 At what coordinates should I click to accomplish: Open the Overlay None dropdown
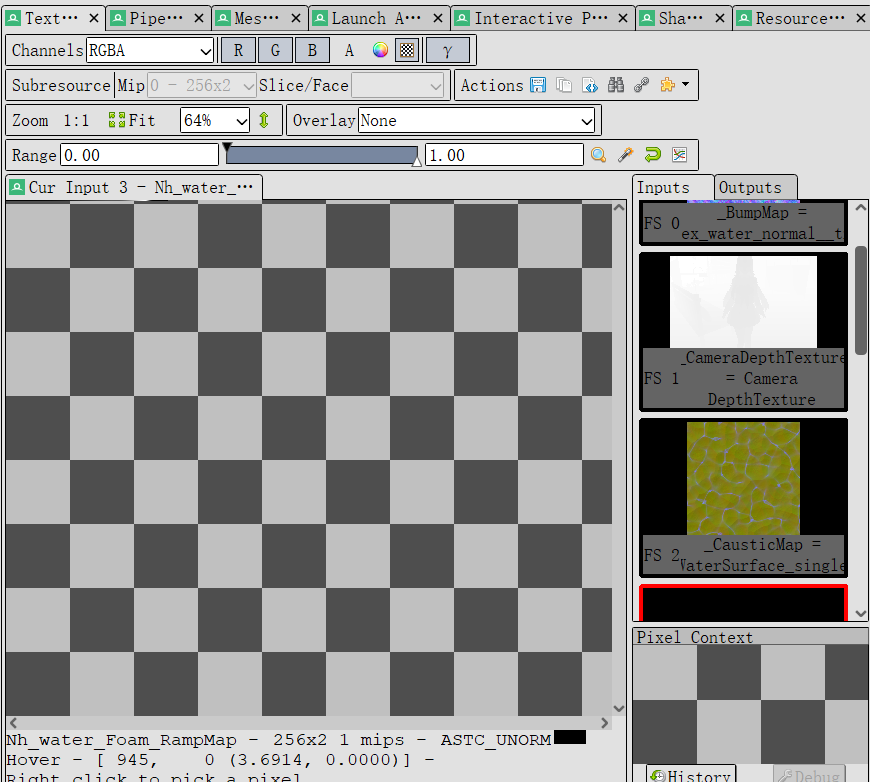pyautogui.click(x=476, y=121)
